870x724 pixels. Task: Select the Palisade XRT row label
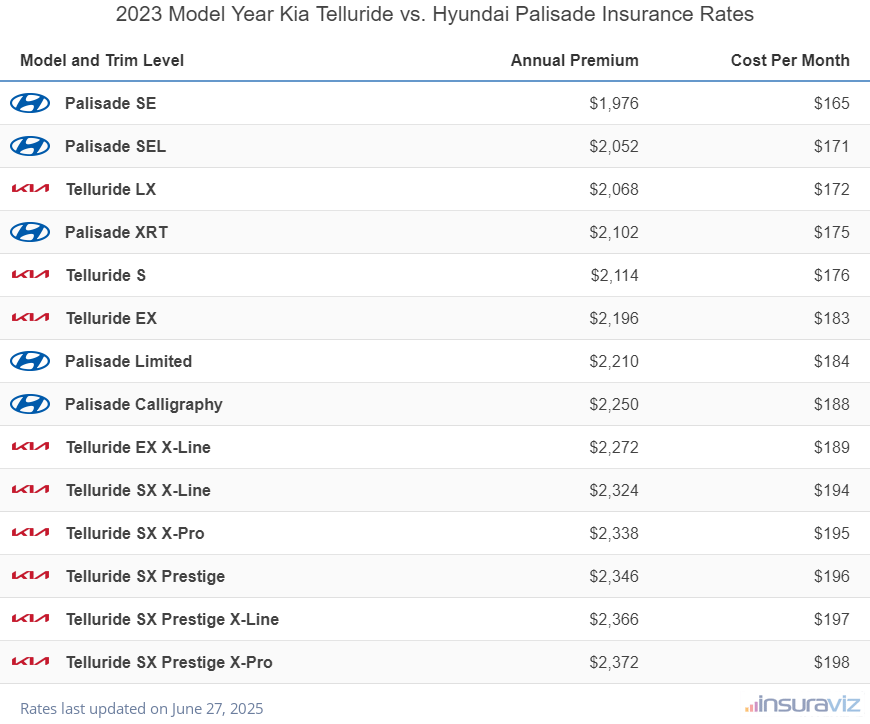[117, 232]
